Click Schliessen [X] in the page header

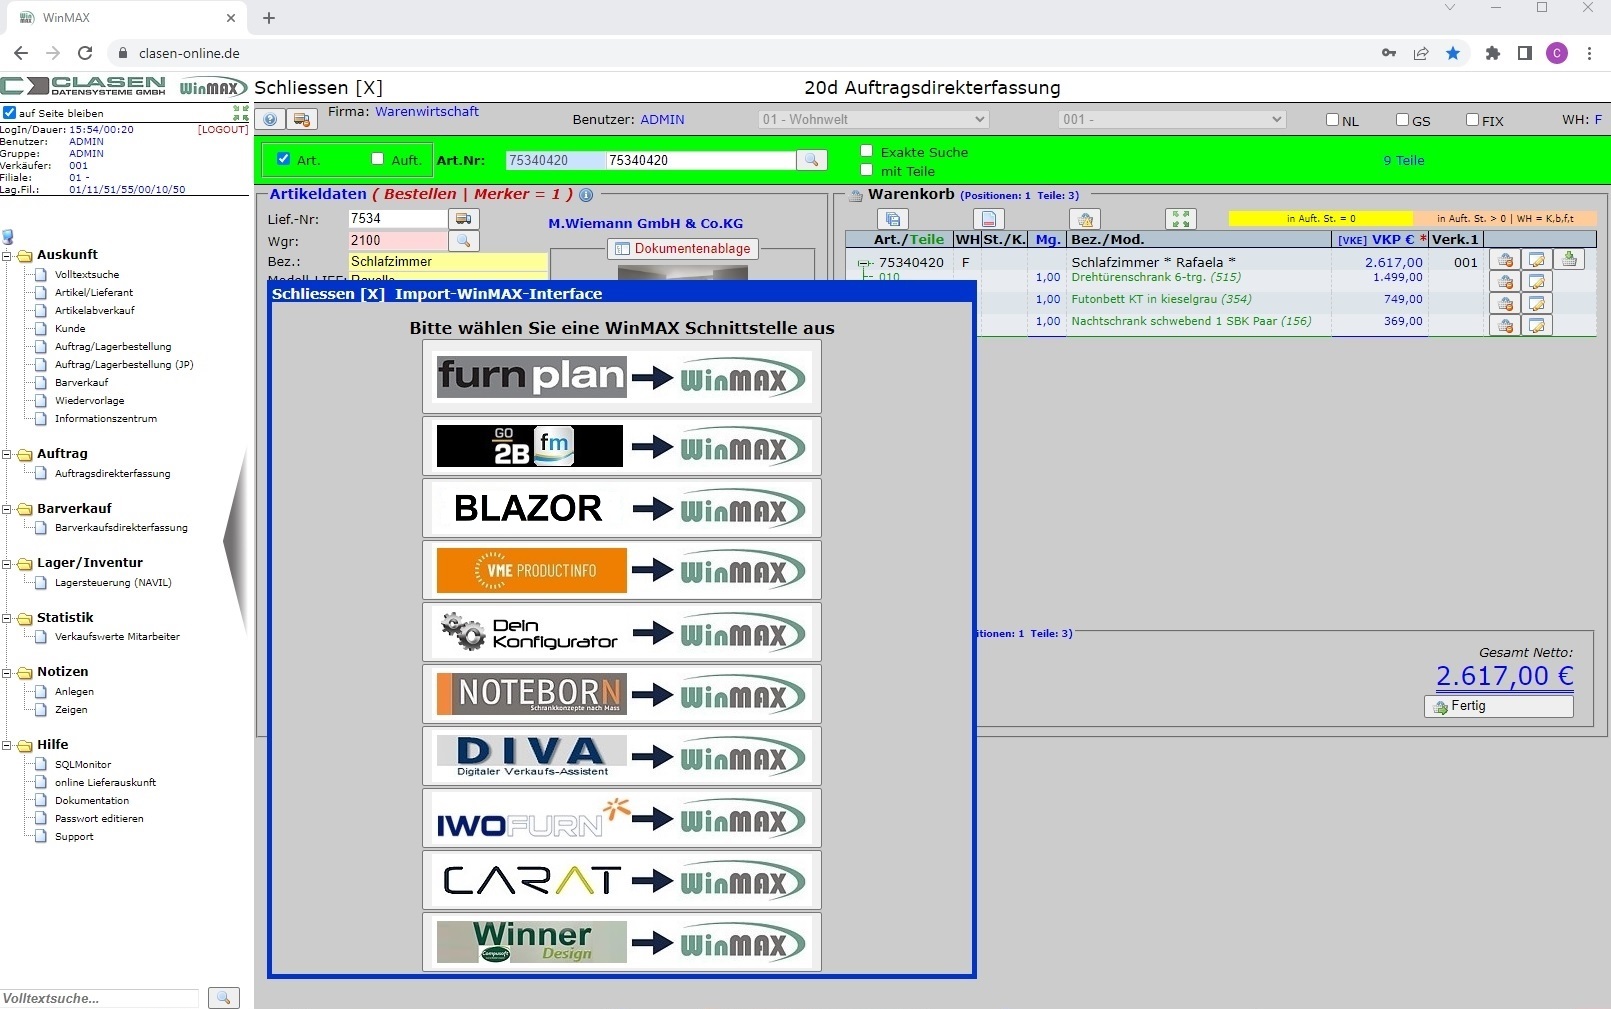click(x=318, y=88)
